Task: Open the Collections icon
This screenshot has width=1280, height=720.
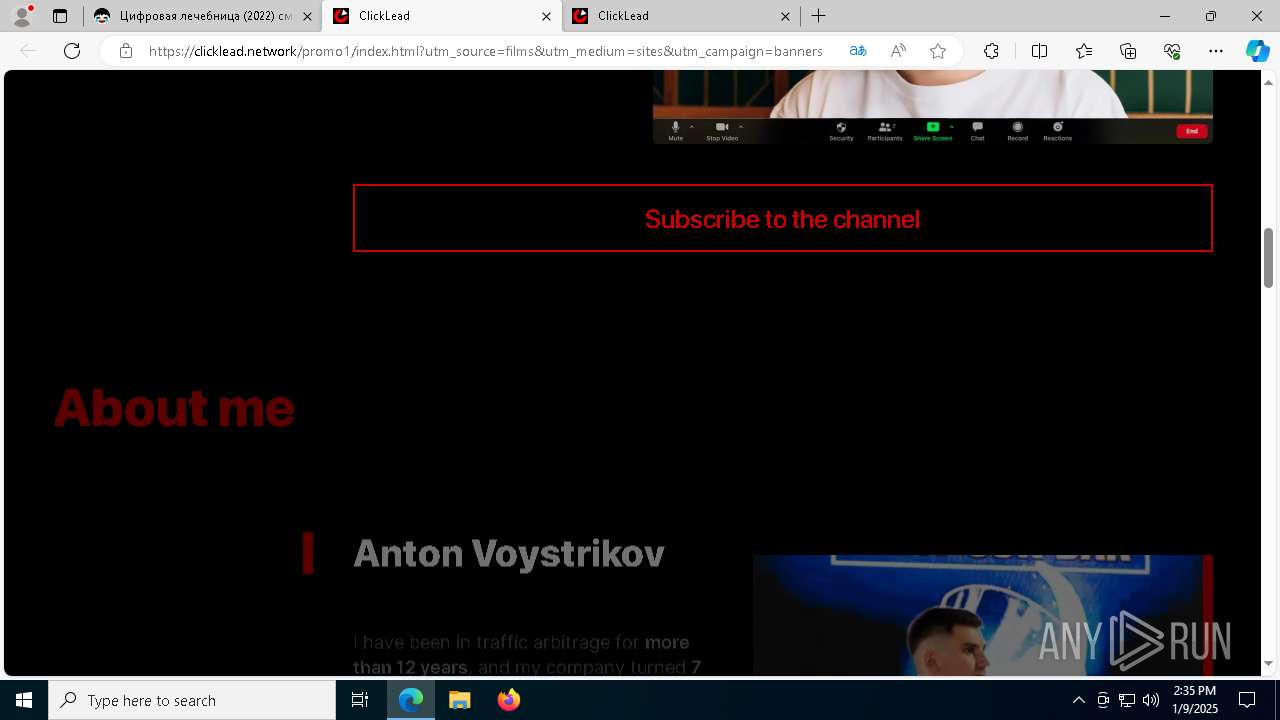Action: (x=1128, y=51)
